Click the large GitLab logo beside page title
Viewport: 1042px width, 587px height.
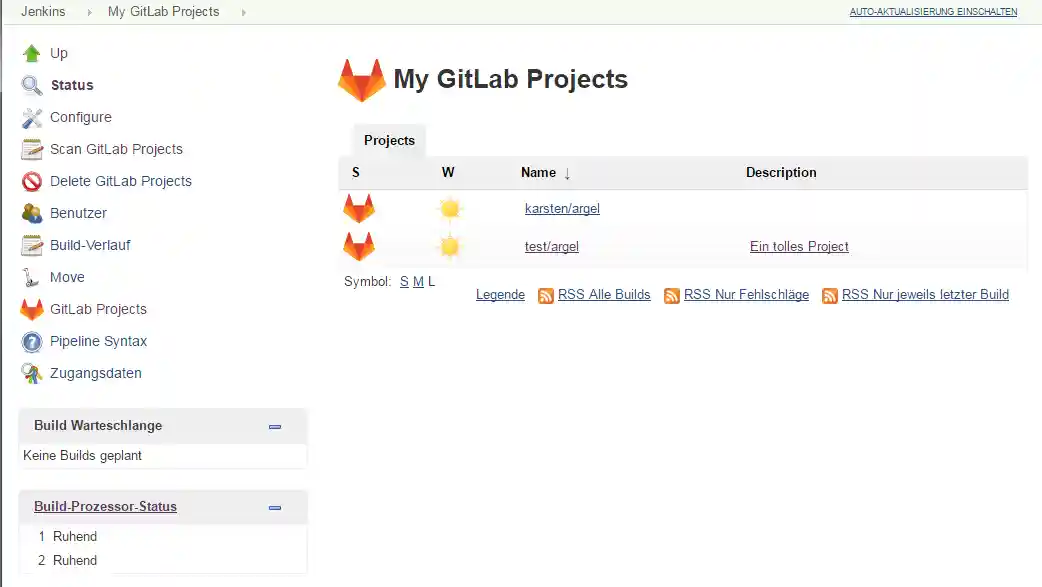pos(362,80)
